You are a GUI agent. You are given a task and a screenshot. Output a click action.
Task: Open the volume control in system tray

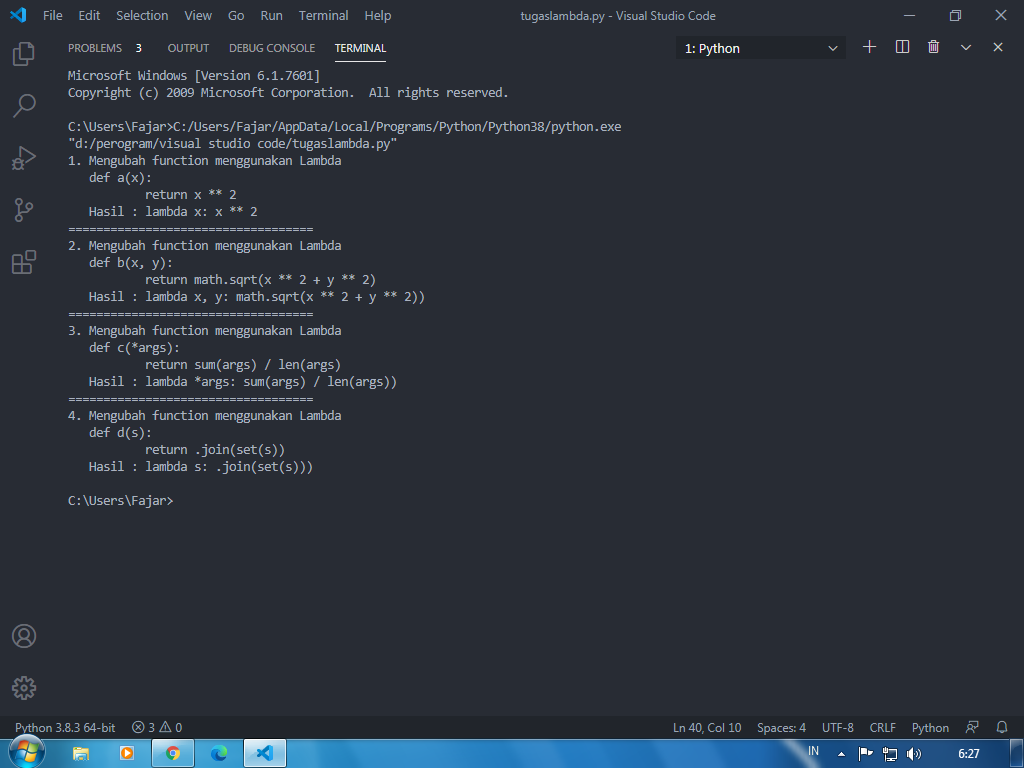(914, 754)
